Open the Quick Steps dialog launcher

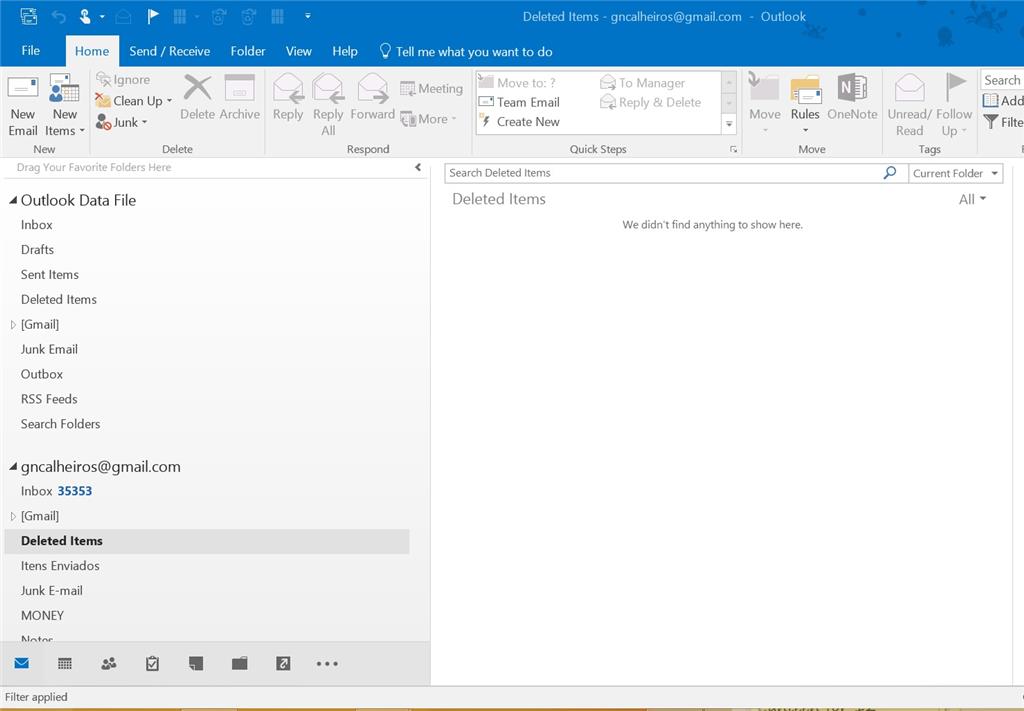tap(733, 150)
